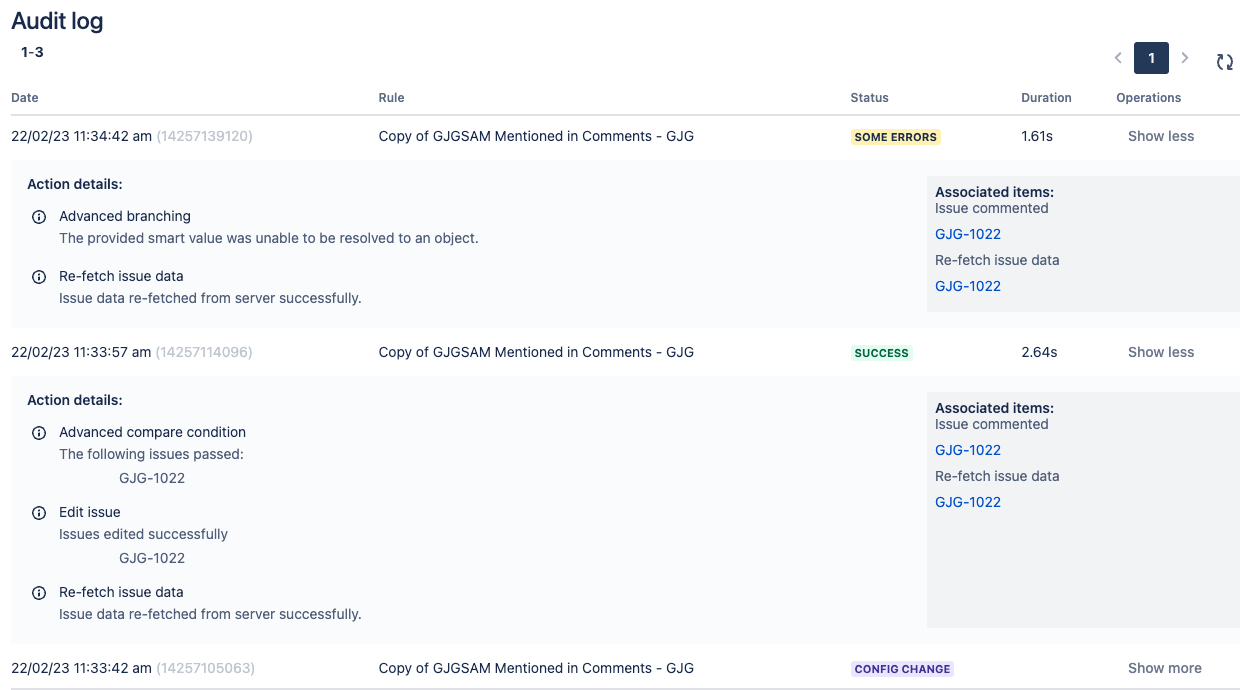Click the refresh audit log icon
This screenshot has width=1240, height=690.
(1224, 62)
